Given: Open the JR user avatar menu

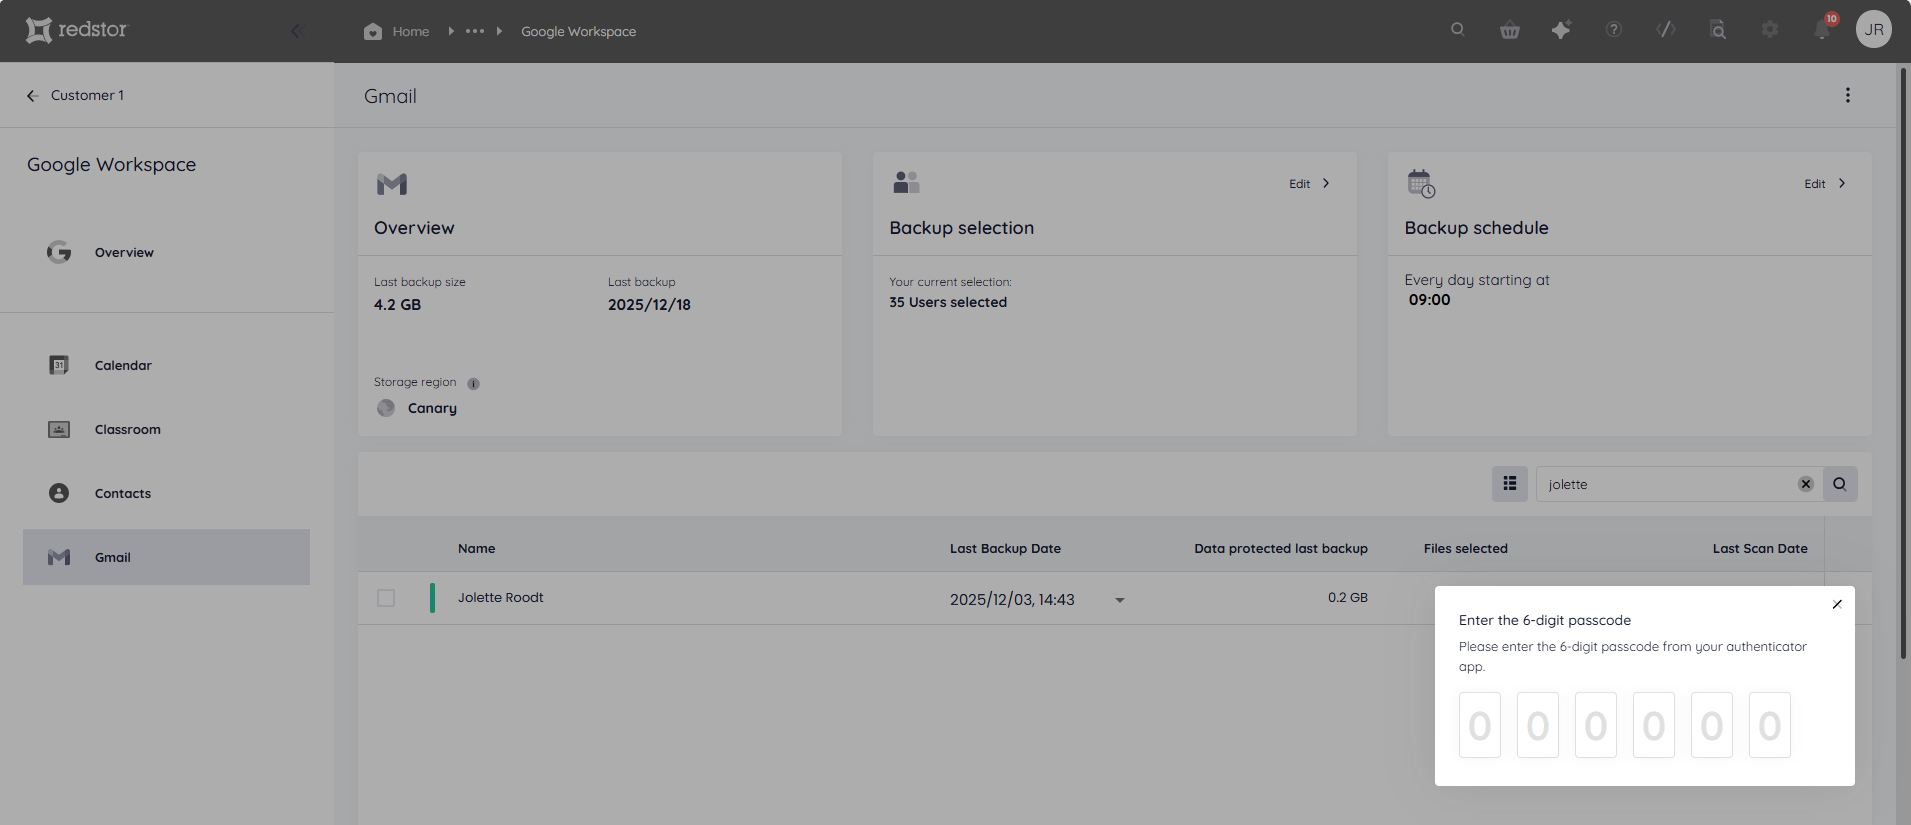Looking at the screenshot, I should (1874, 30).
